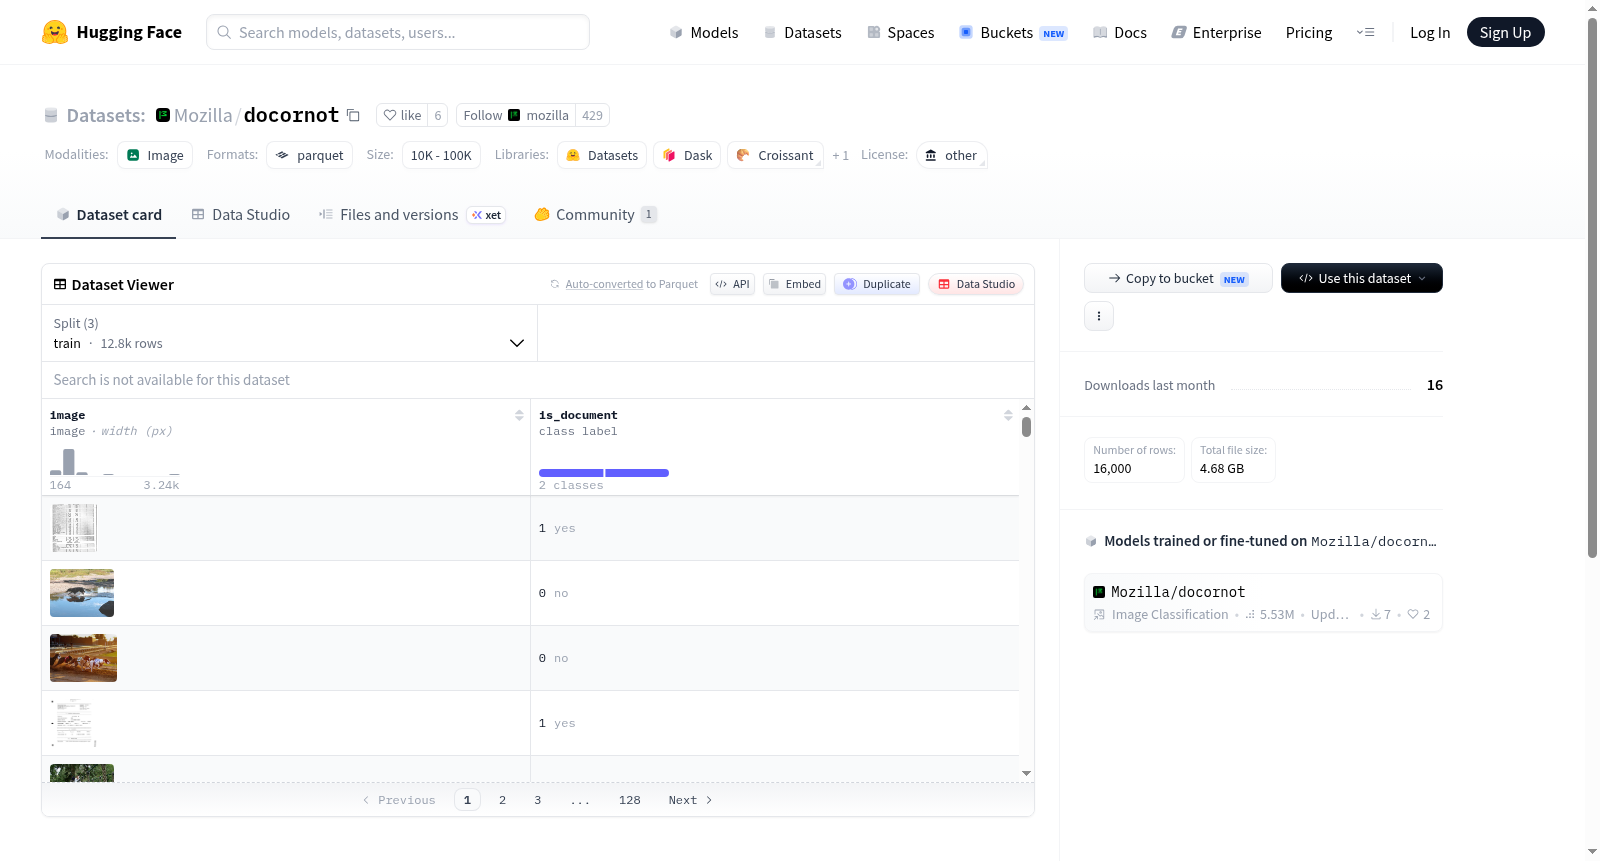
Task: Select the parquet format tag
Action: pyautogui.click(x=309, y=155)
